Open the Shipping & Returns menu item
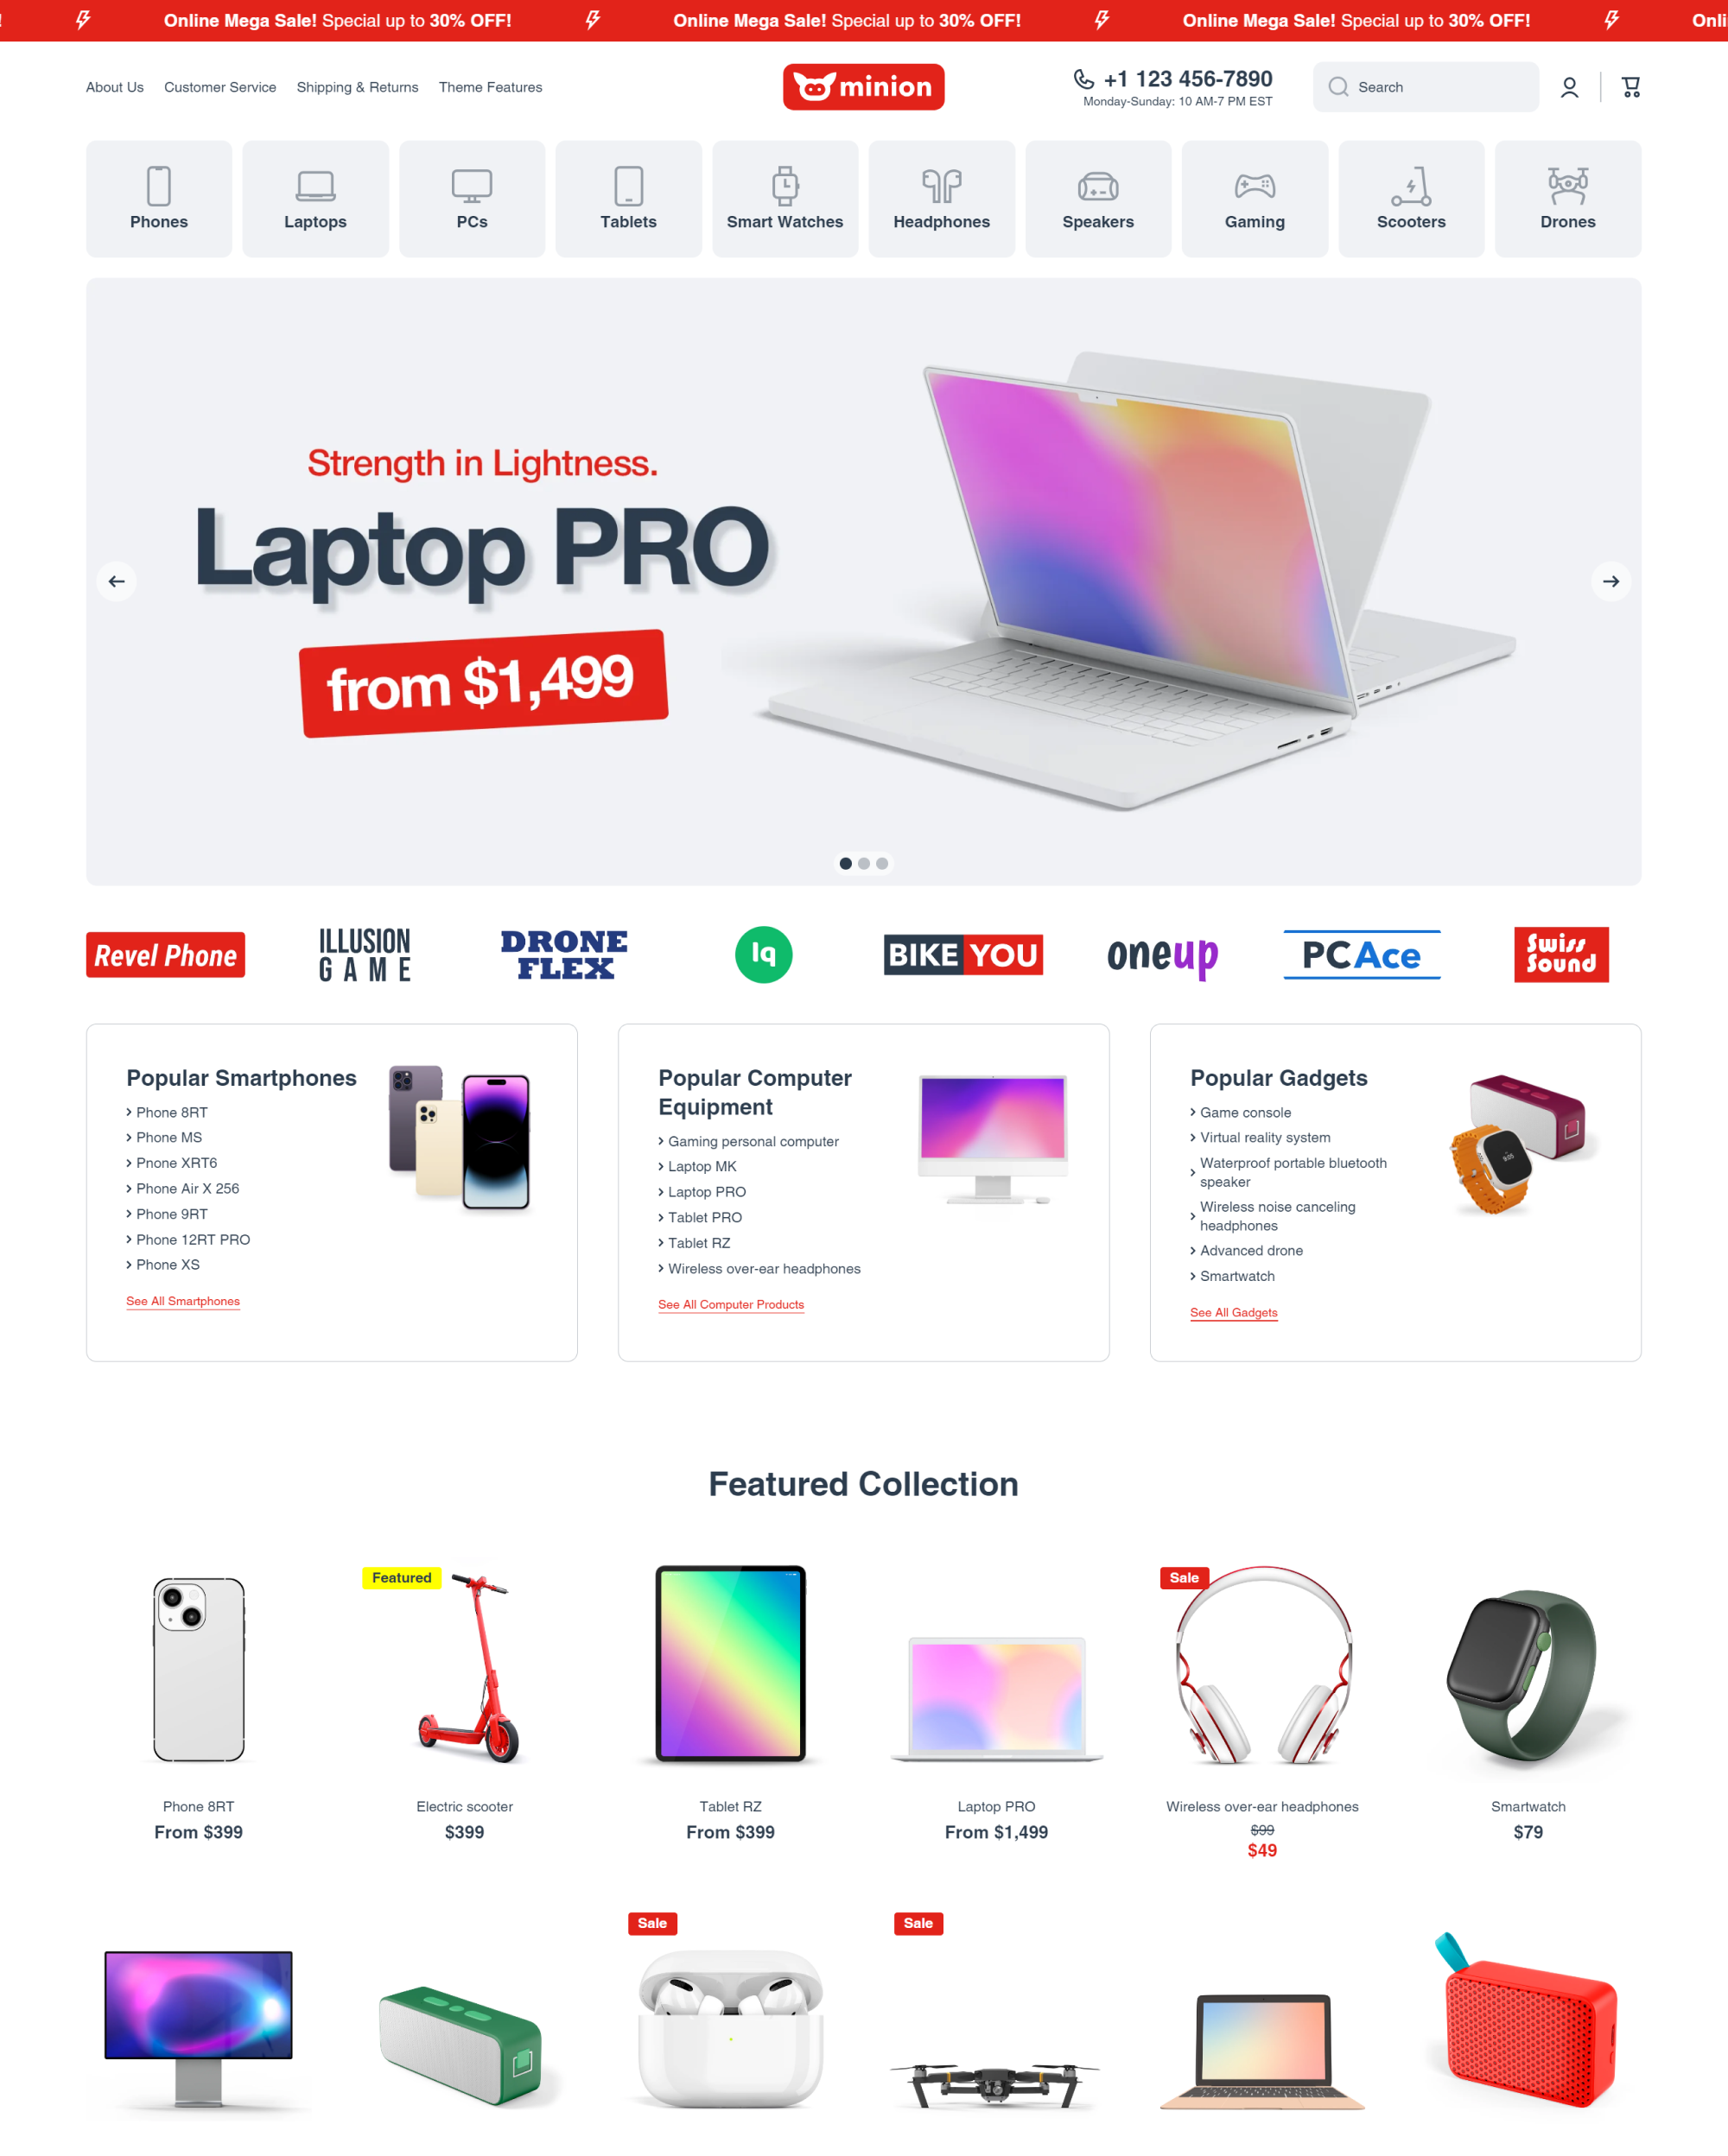This screenshot has width=1728, height=2156. tap(356, 86)
